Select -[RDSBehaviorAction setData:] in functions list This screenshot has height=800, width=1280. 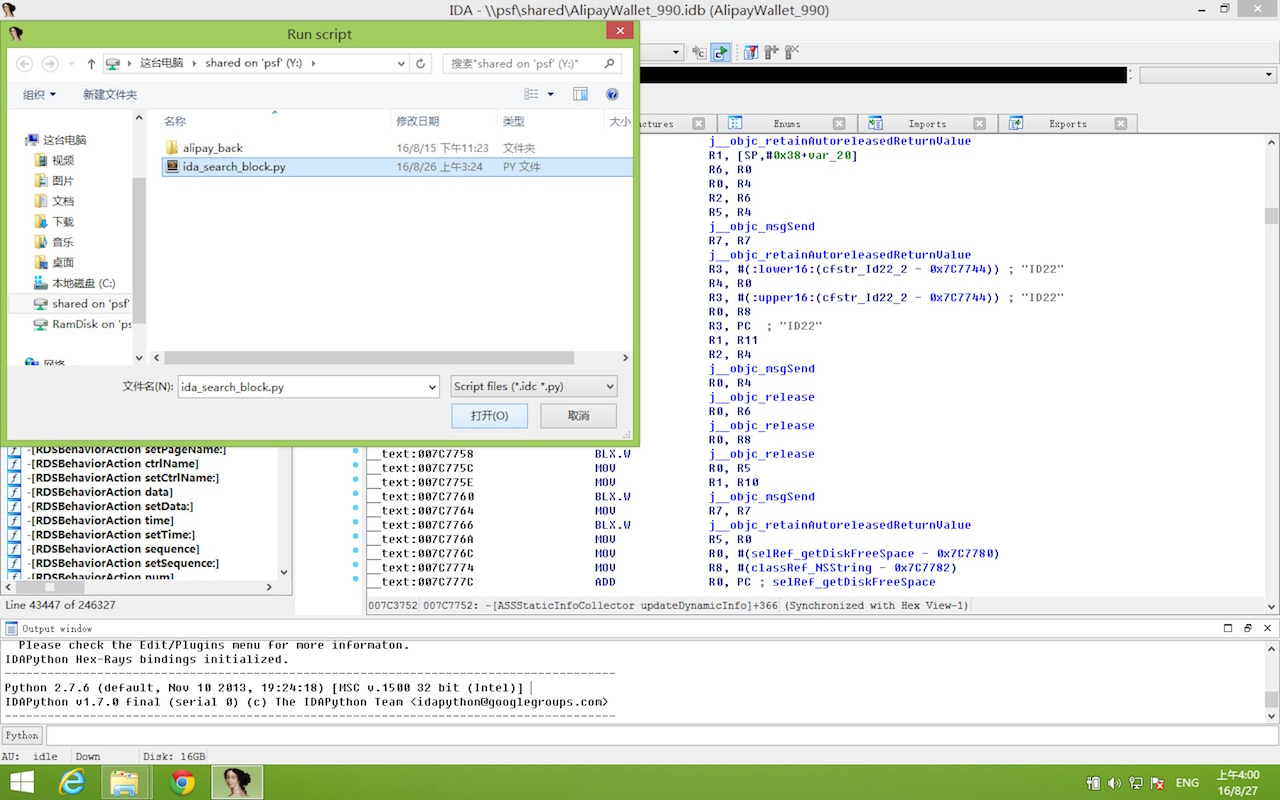pos(111,506)
